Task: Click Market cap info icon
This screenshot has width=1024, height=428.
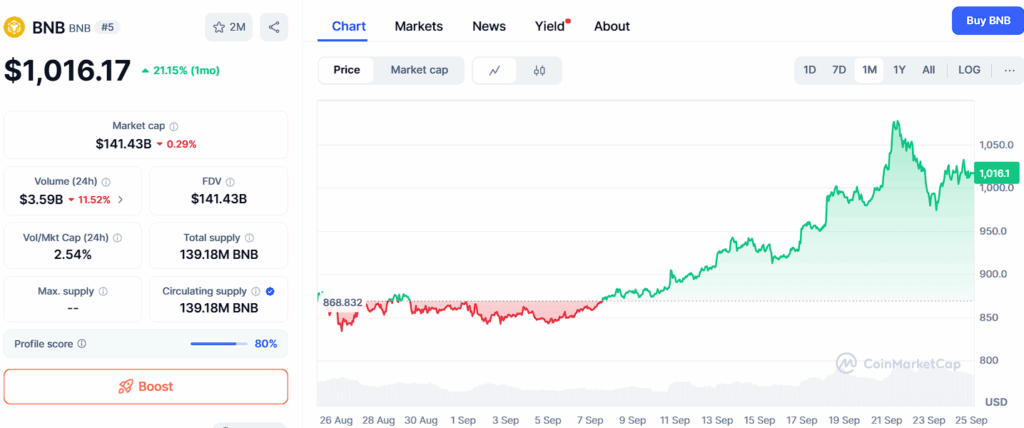Action: point(174,127)
